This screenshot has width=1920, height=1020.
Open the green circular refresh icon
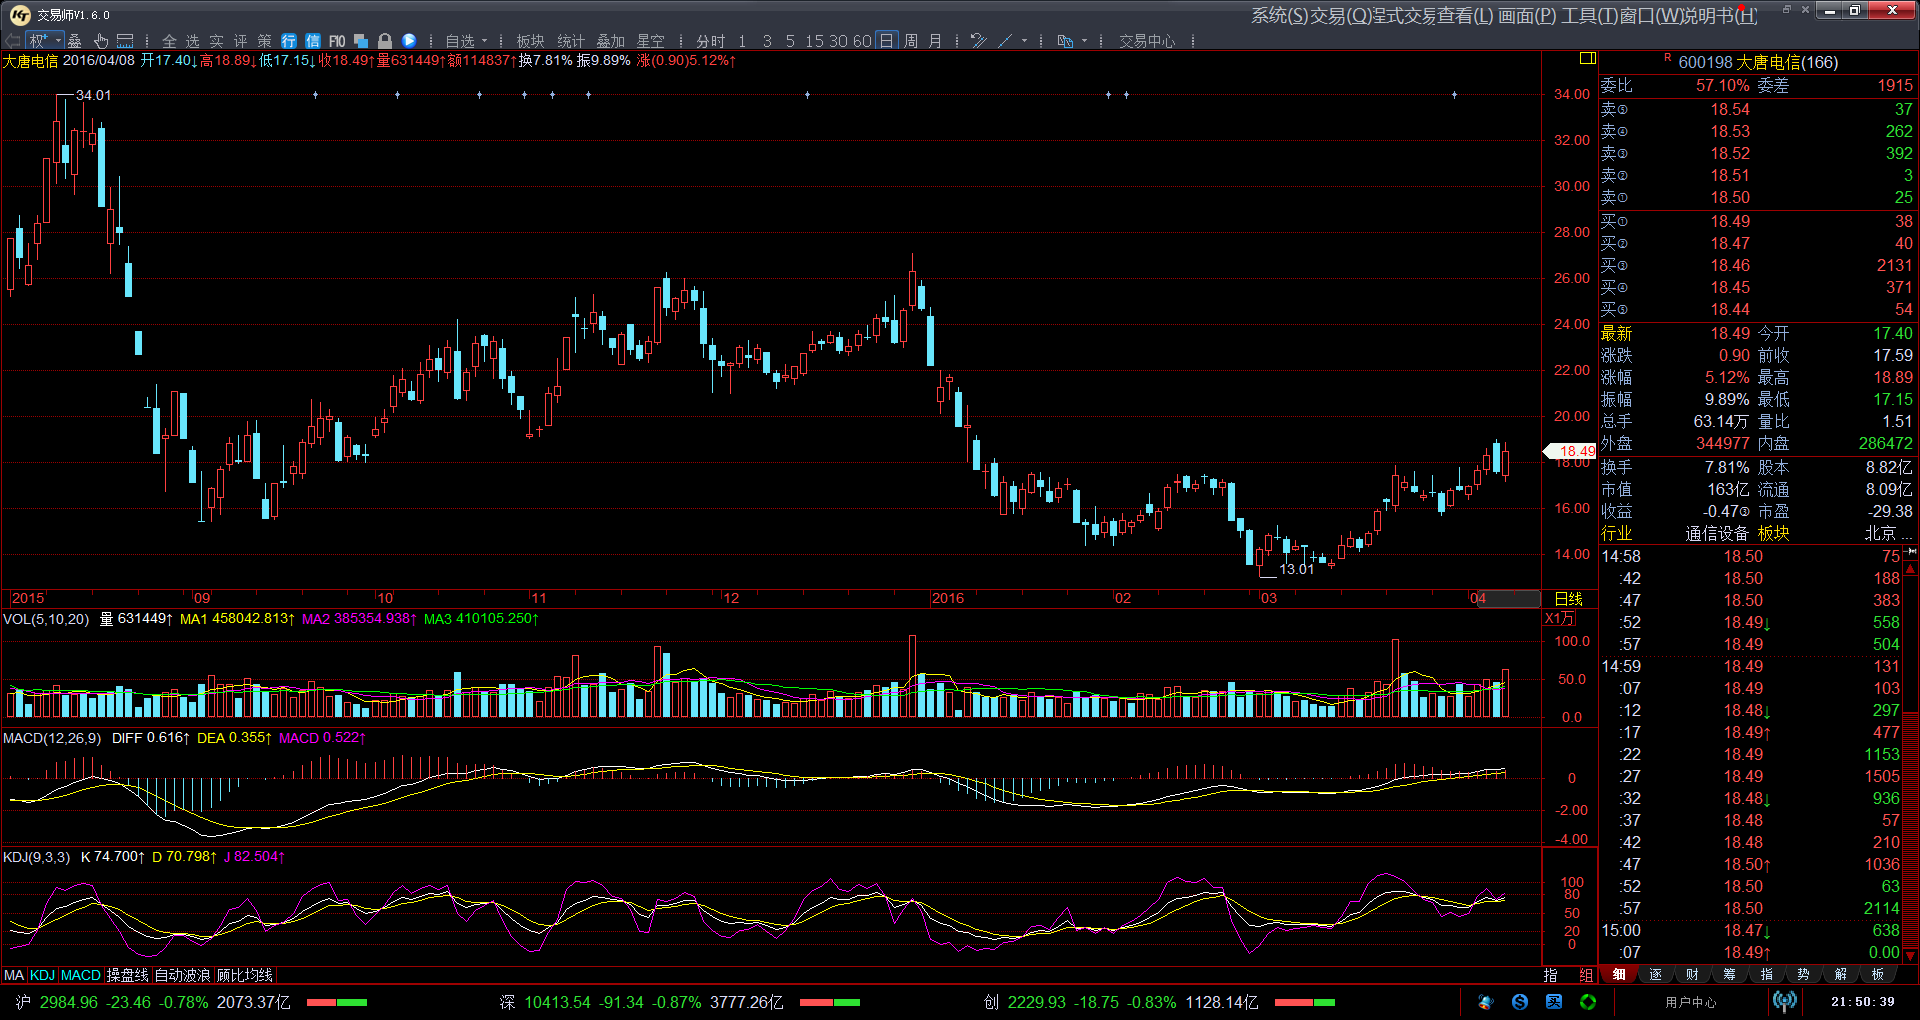pos(1588,1002)
